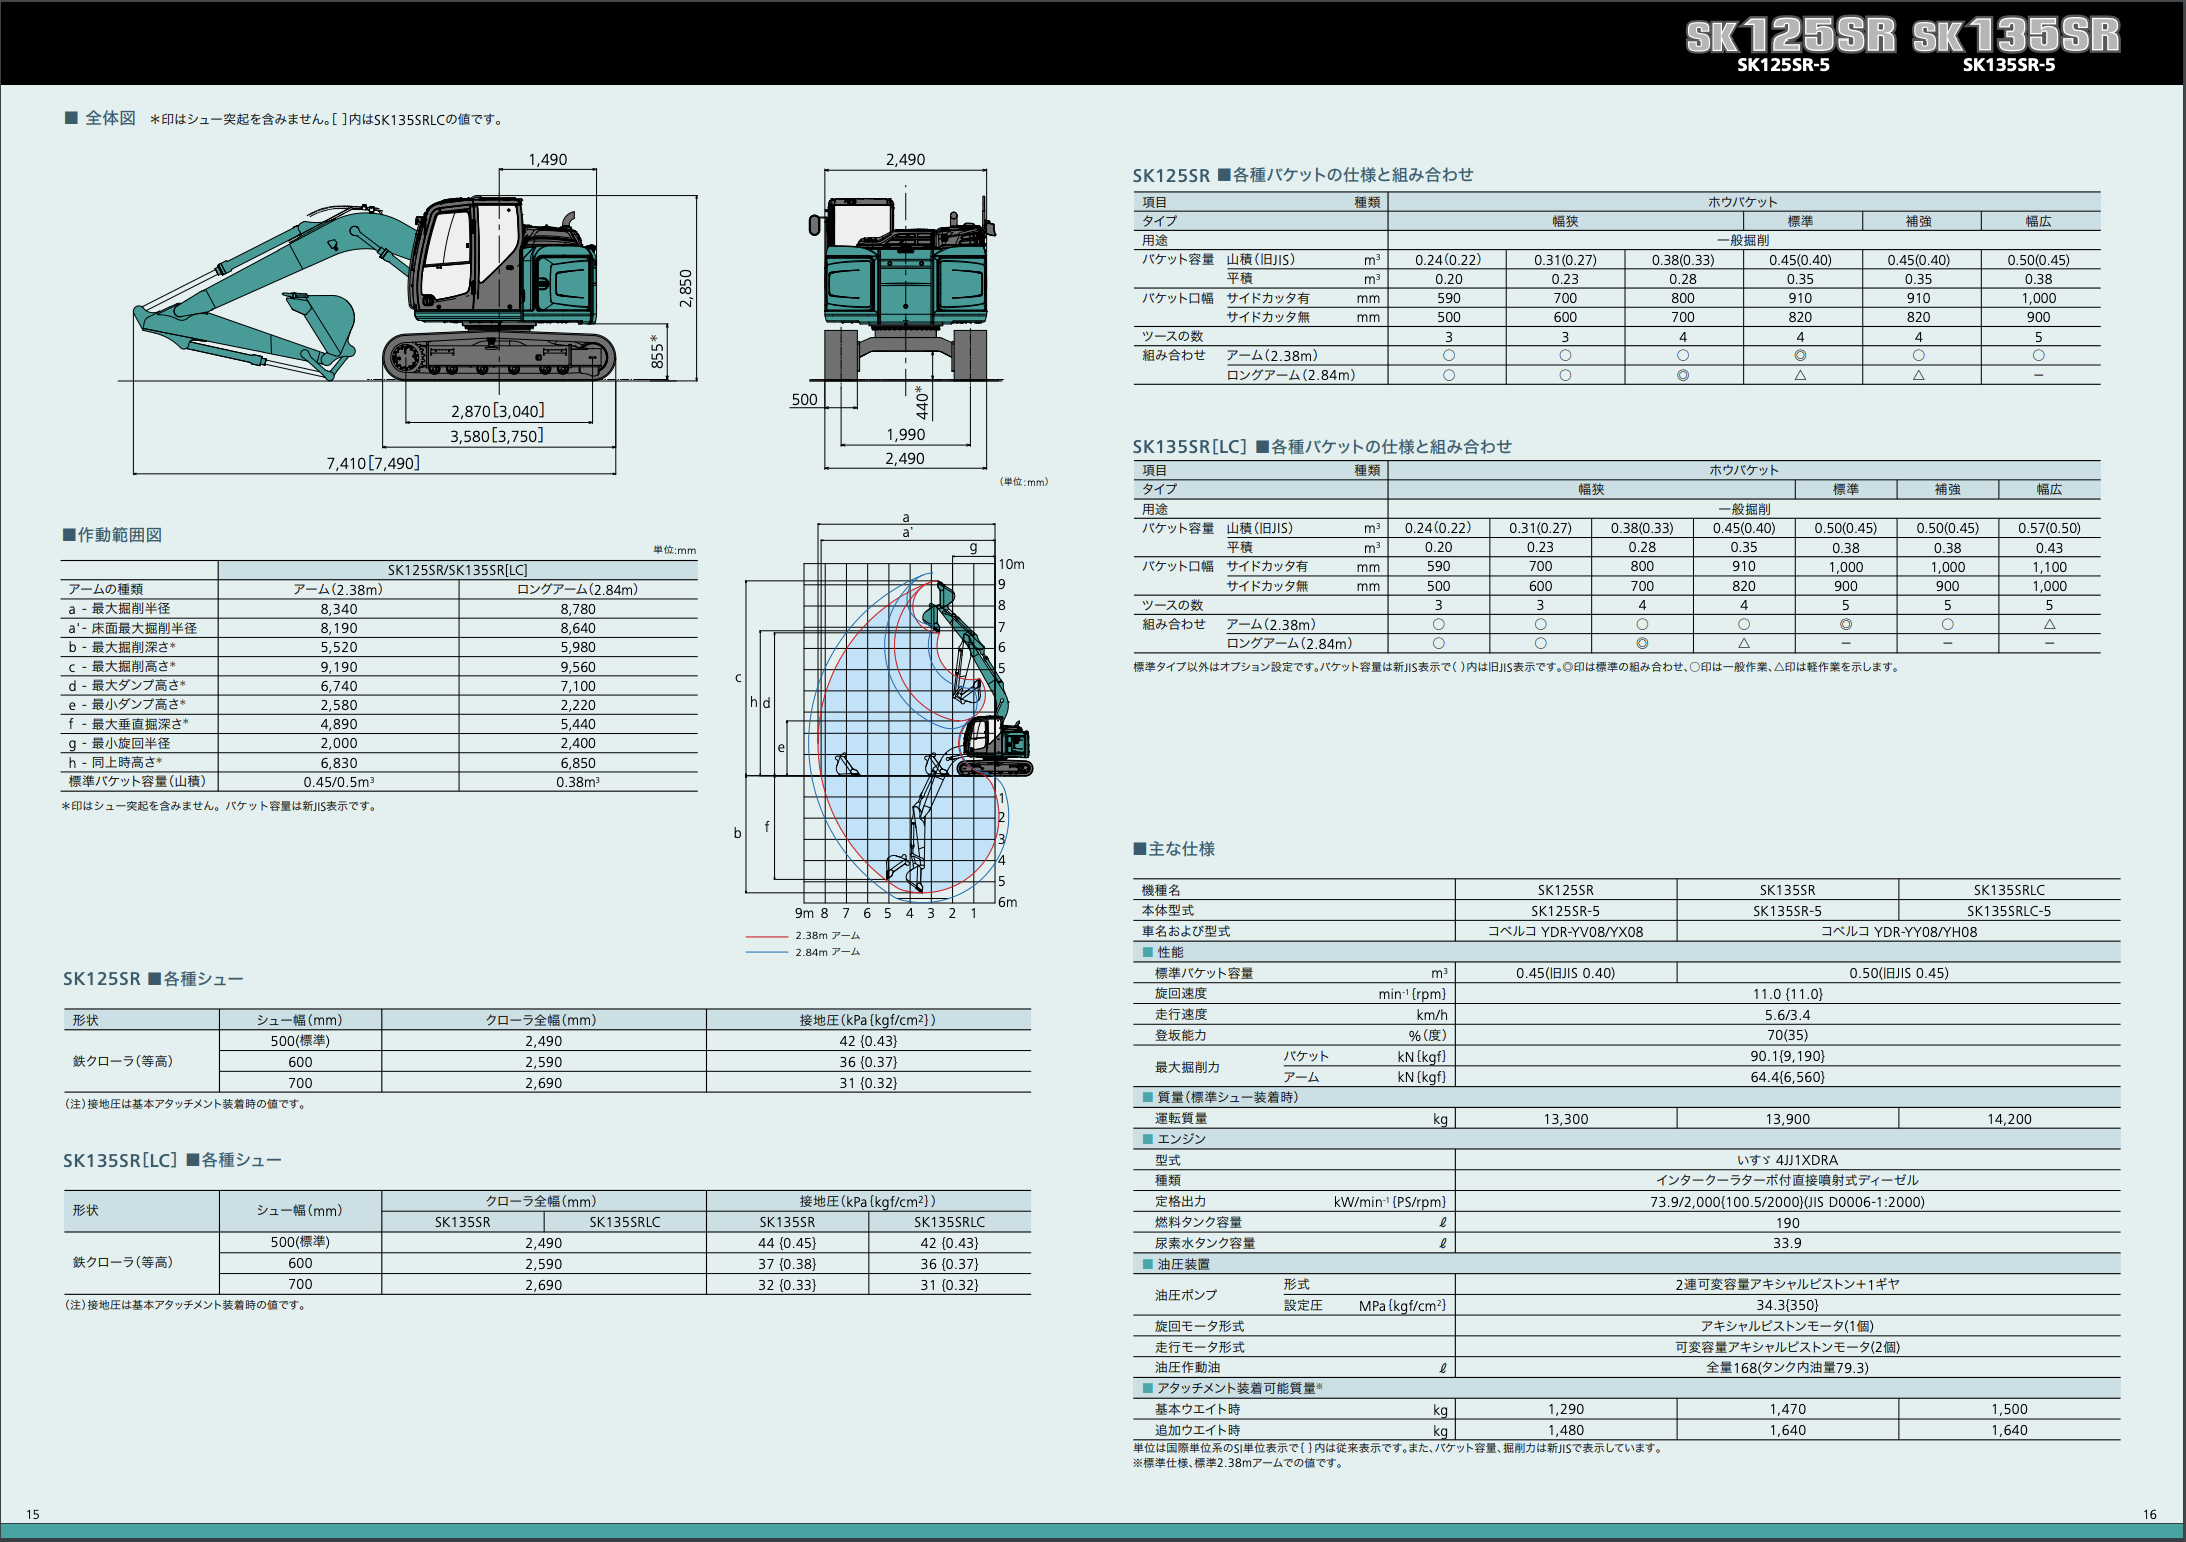Click value 2,220 in 最小ダンプ高さ row

(577, 705)
